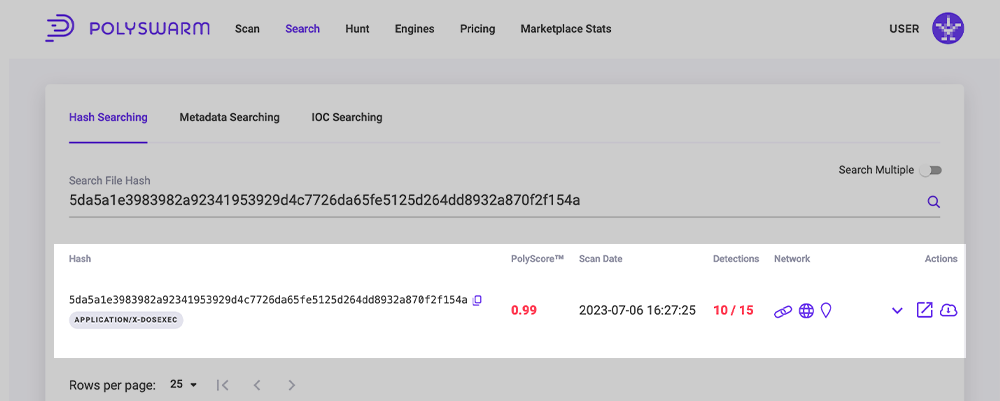Open the Scan menu item
Viewport: 1000px width, 401px height.
tap(247, 29)
